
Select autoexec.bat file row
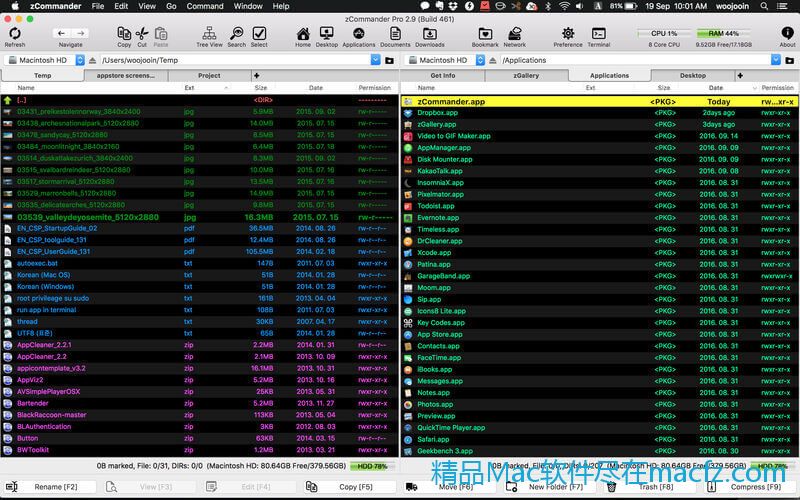click(x=199, y=263)
